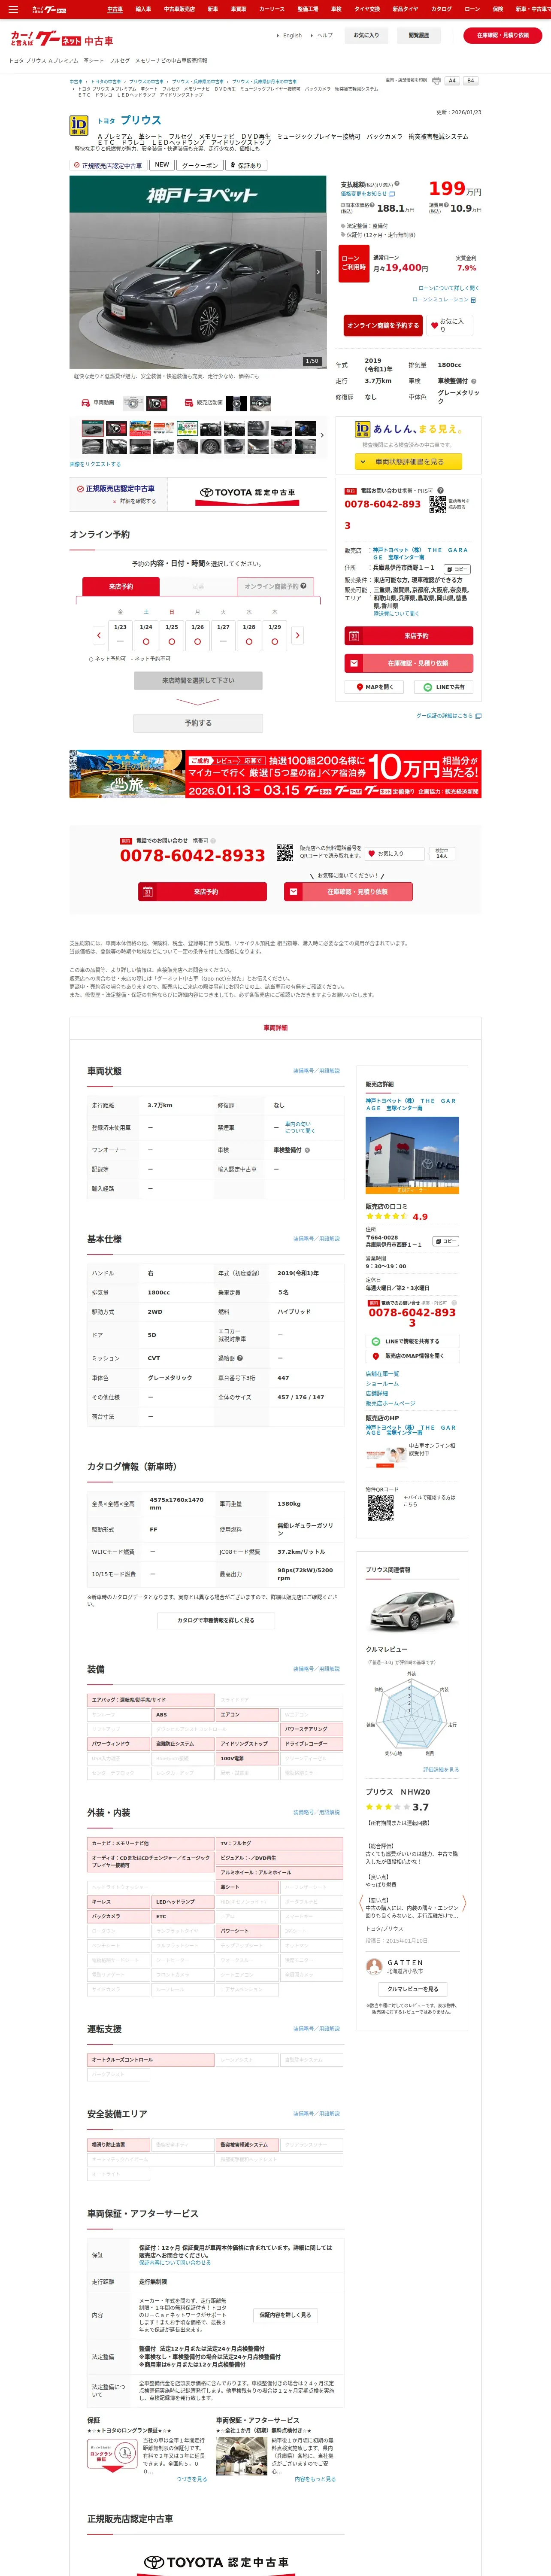Select the オンライン商談予約 tab
The height and width of the screenshot is (2576, 551).
click(x=275, y=587)
